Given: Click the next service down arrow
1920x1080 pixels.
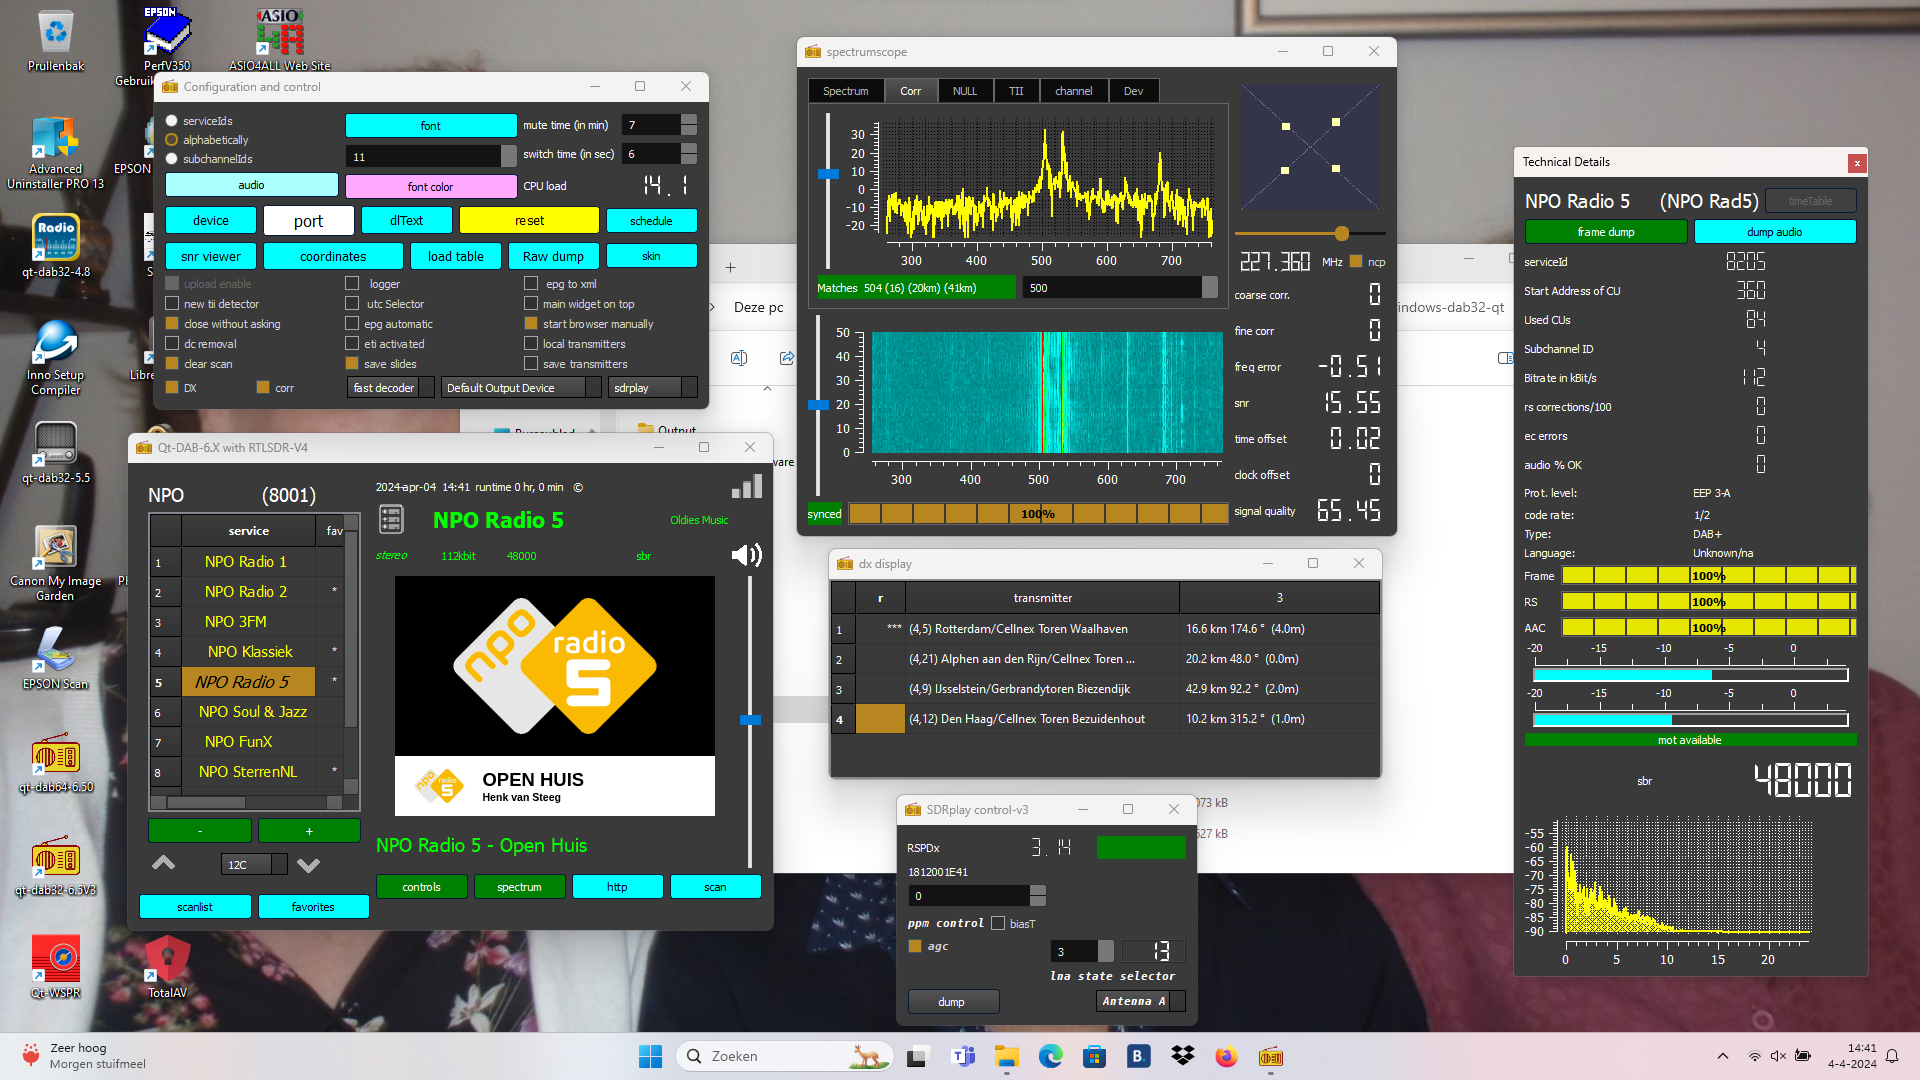Looking at the screenshot, I should (308, 865).
